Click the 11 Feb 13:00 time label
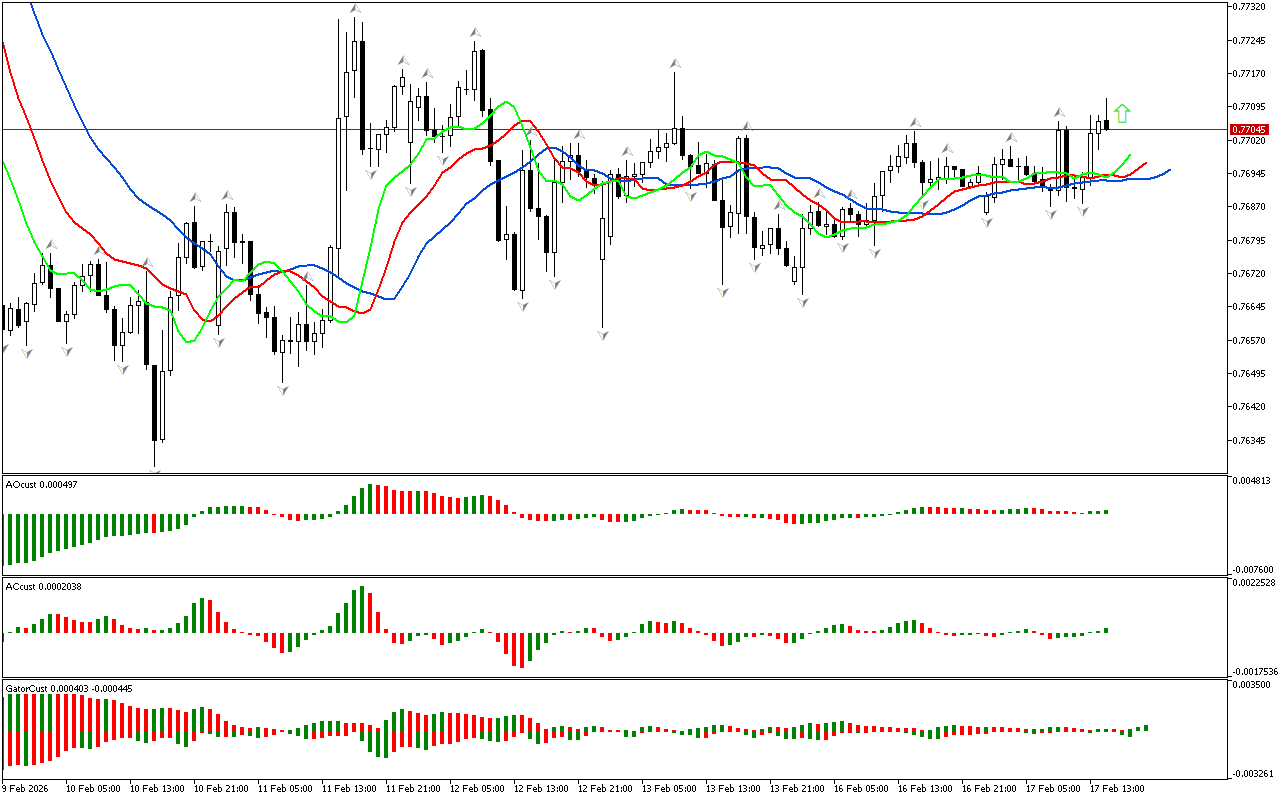Image resolution: width=1280 pixels, height=800 pixels. (349, 789)
